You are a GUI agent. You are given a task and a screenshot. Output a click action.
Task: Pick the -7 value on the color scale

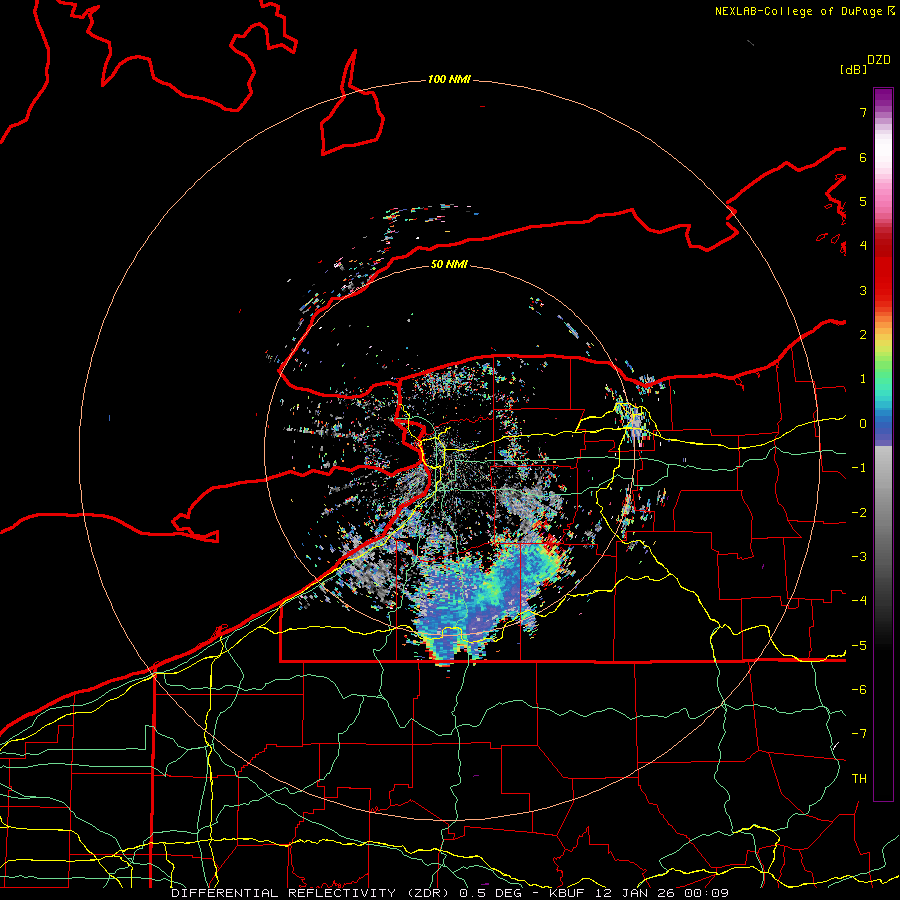(859, 734)
